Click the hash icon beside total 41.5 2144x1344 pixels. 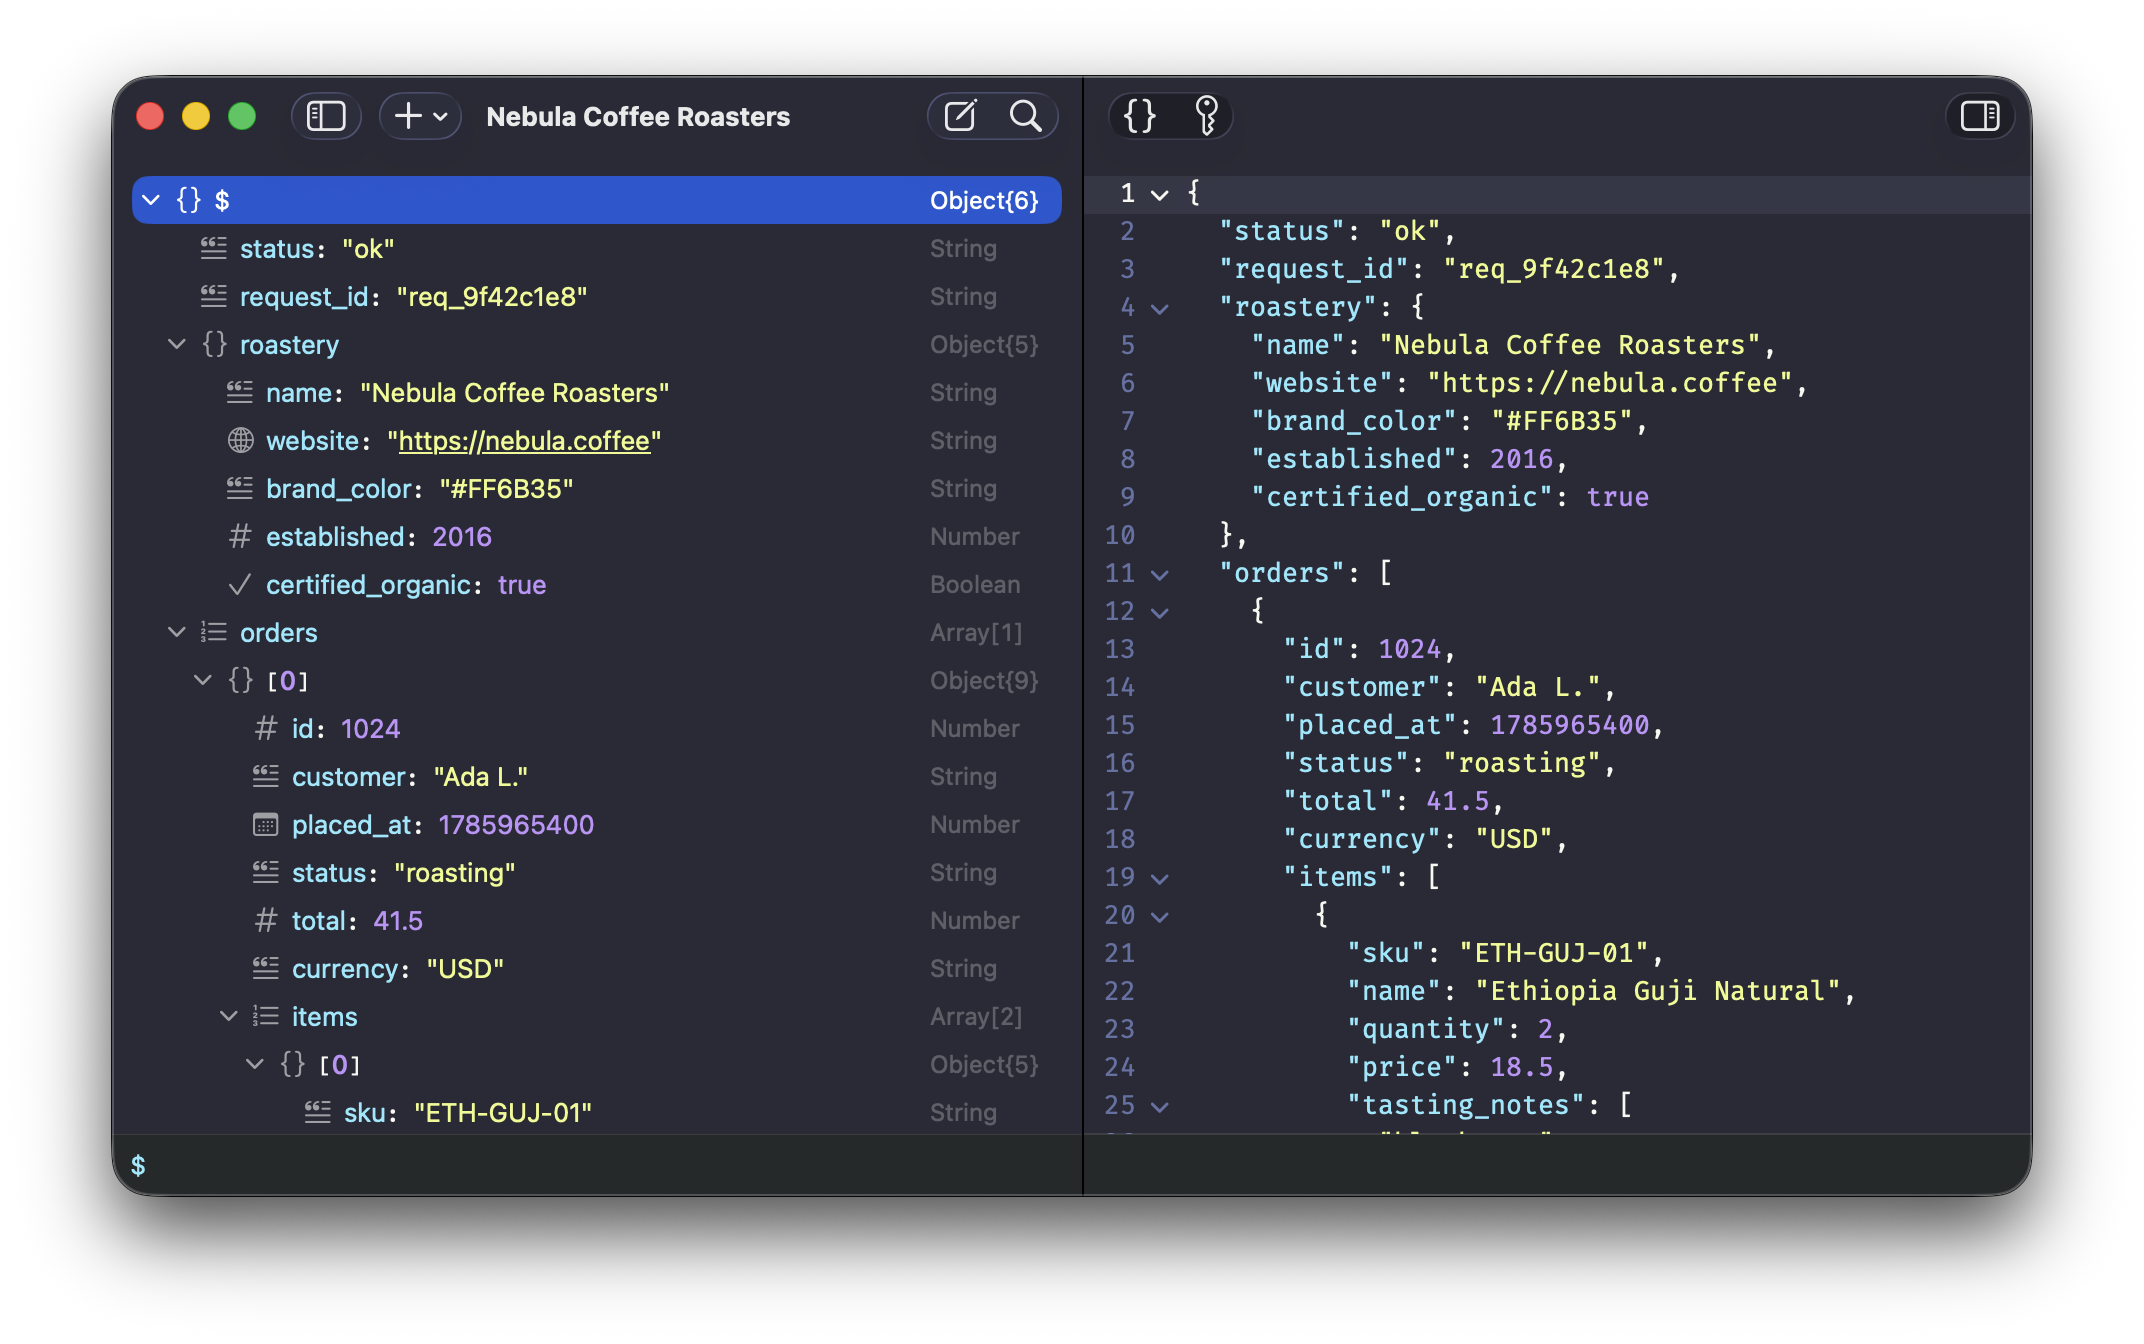pyautogui.click(x=266, y=920)
